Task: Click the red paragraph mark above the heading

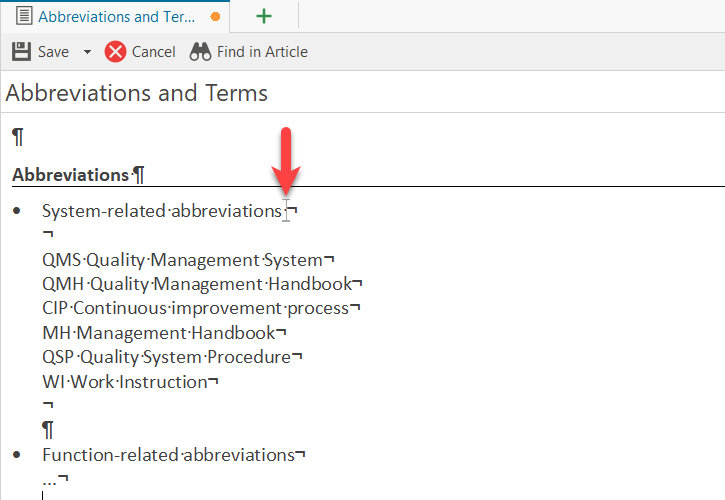Action: click(x=18, y=137)
